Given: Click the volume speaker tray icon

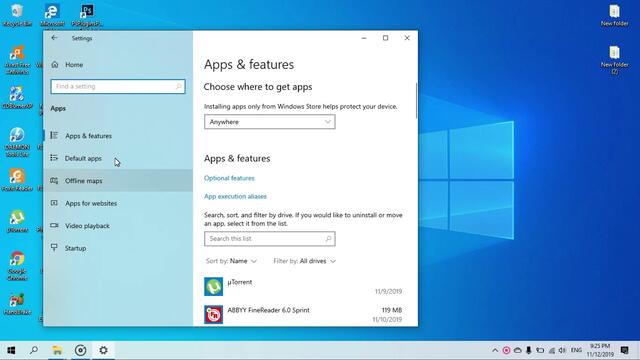Looking at the screenshot, I should point(562,350).
